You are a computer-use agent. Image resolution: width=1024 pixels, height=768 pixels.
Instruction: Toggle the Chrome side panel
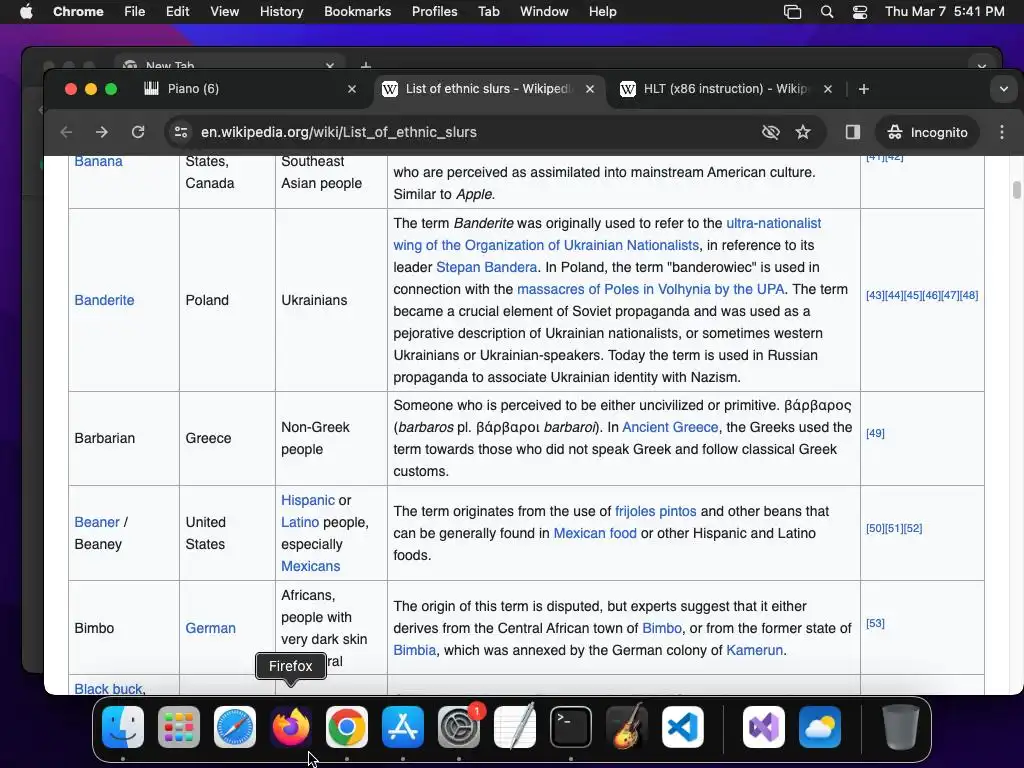(x=852, y=132)
